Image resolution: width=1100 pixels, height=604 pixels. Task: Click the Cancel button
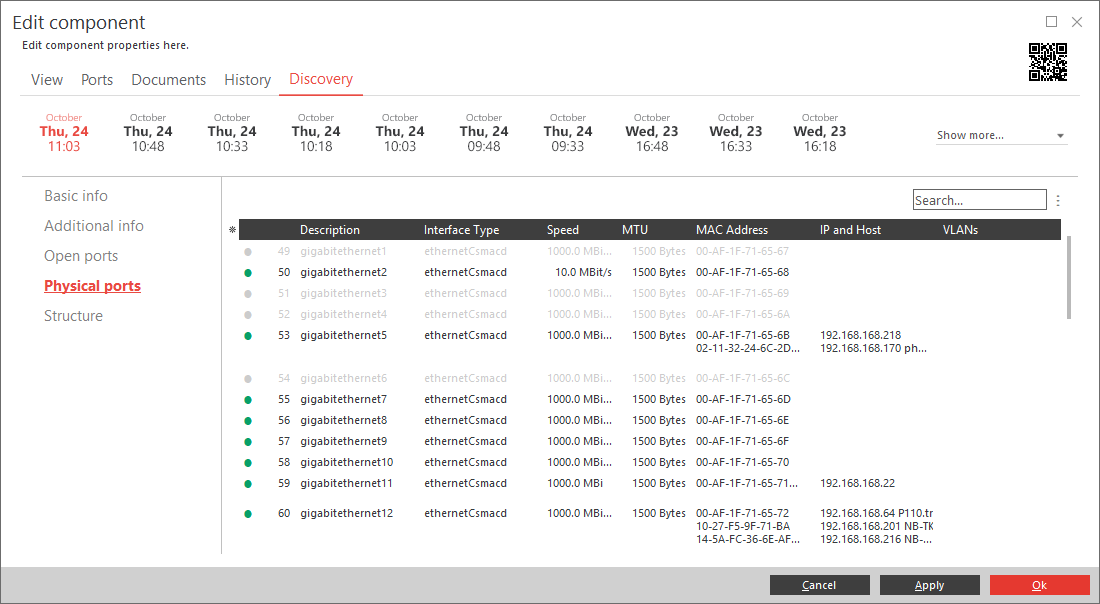819,585
